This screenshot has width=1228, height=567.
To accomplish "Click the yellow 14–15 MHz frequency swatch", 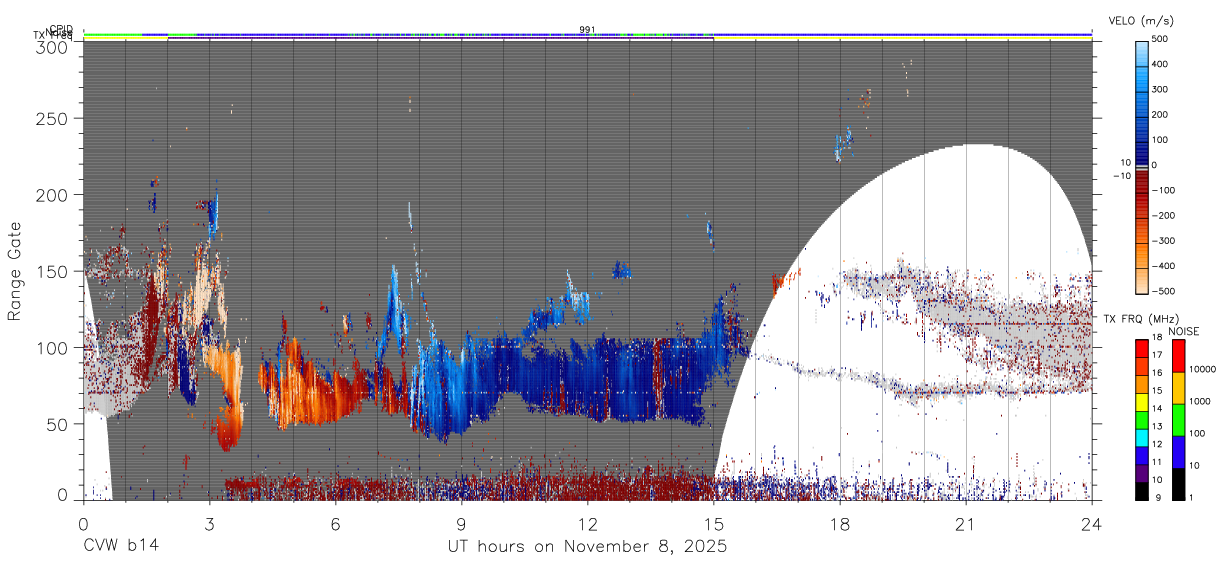I will click(1142, 402).
